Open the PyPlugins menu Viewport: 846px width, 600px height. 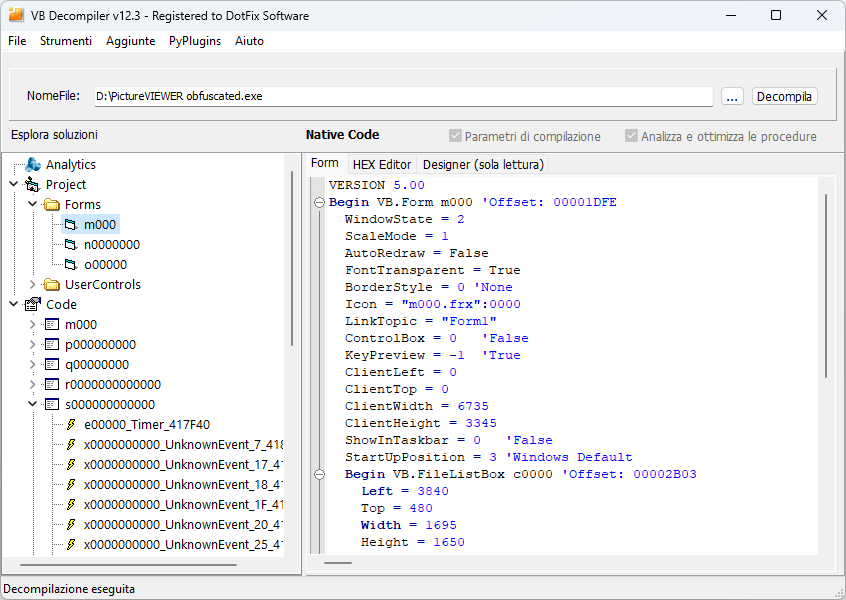point(195,41)
